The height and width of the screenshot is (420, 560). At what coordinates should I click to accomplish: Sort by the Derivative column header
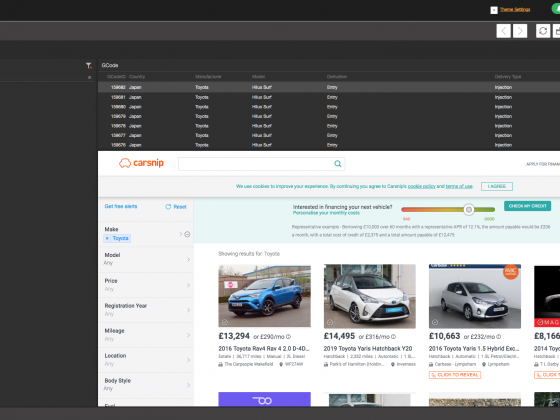[336, 77]
